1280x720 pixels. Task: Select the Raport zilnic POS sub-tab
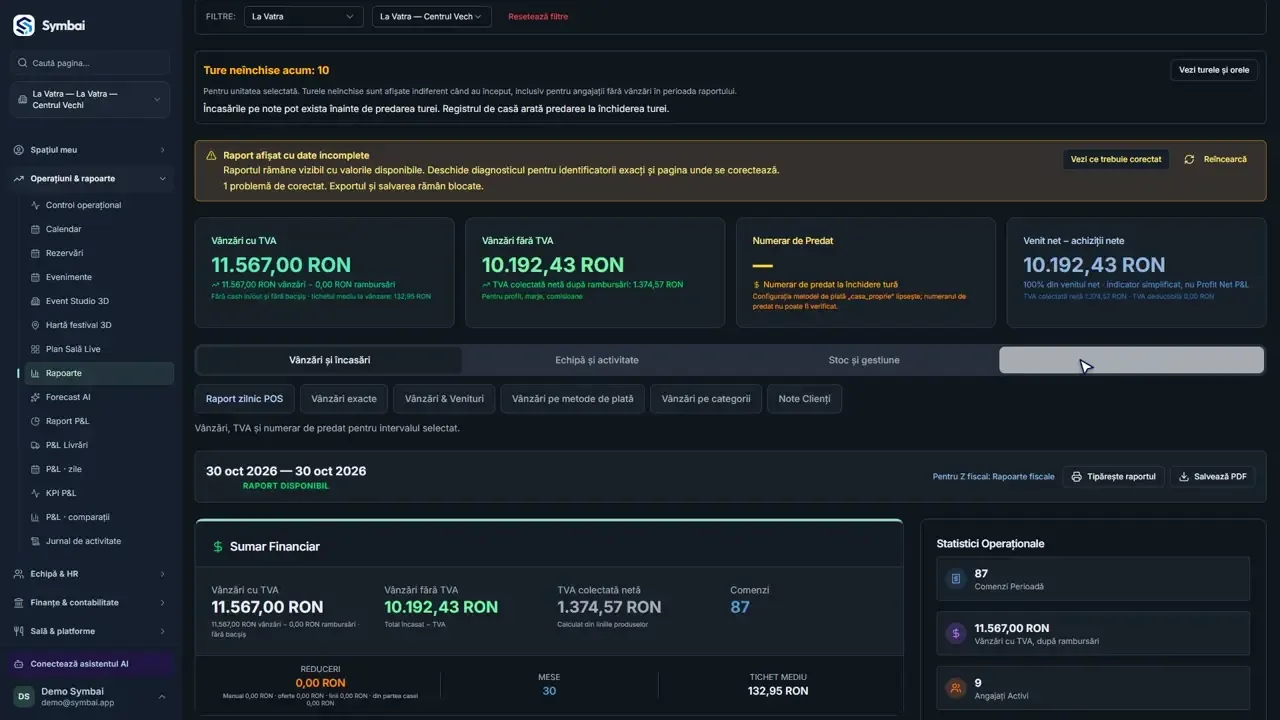244,399
